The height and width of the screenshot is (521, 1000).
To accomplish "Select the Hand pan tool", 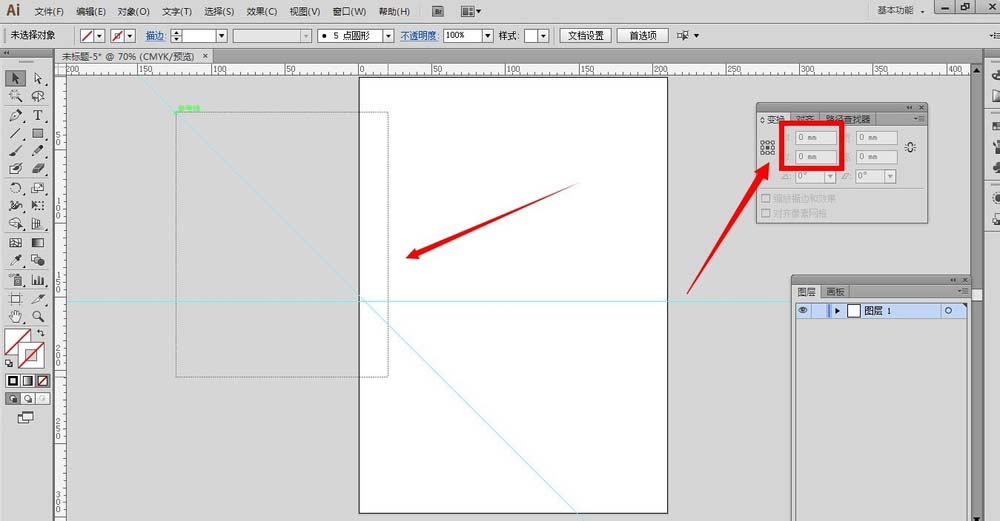I will point(16,316).
